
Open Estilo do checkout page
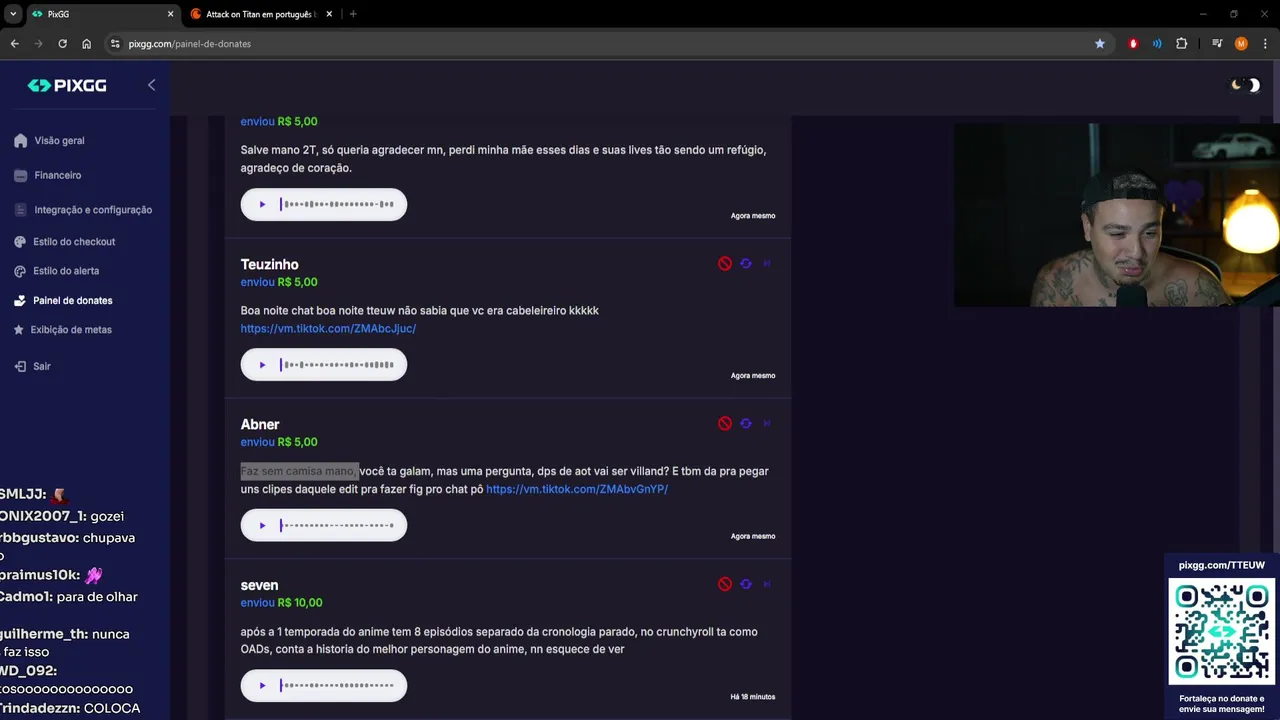tap(65, 242)
